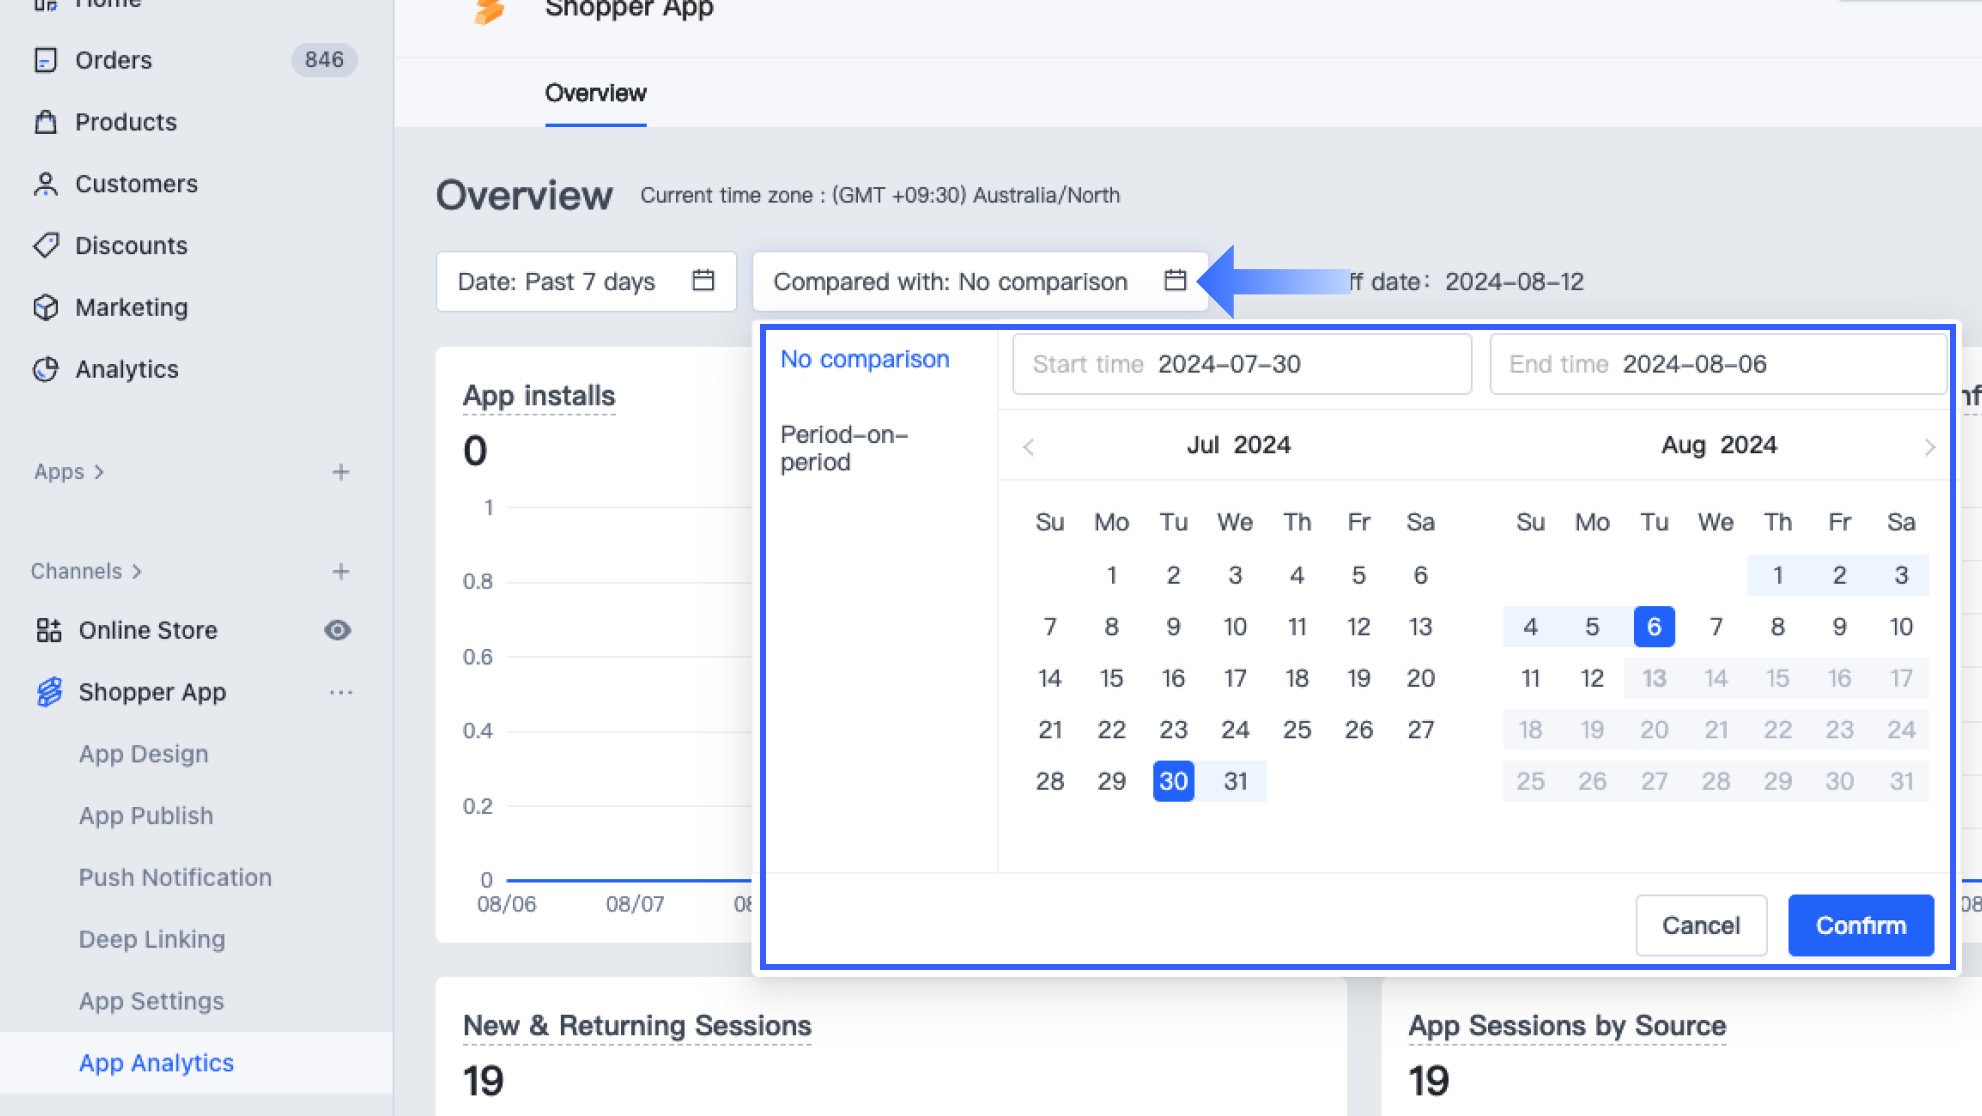Choose the Period-on-period option
Image resolution: width=1982 pixels, height=1116 pixels.
(x=844, y=448)
